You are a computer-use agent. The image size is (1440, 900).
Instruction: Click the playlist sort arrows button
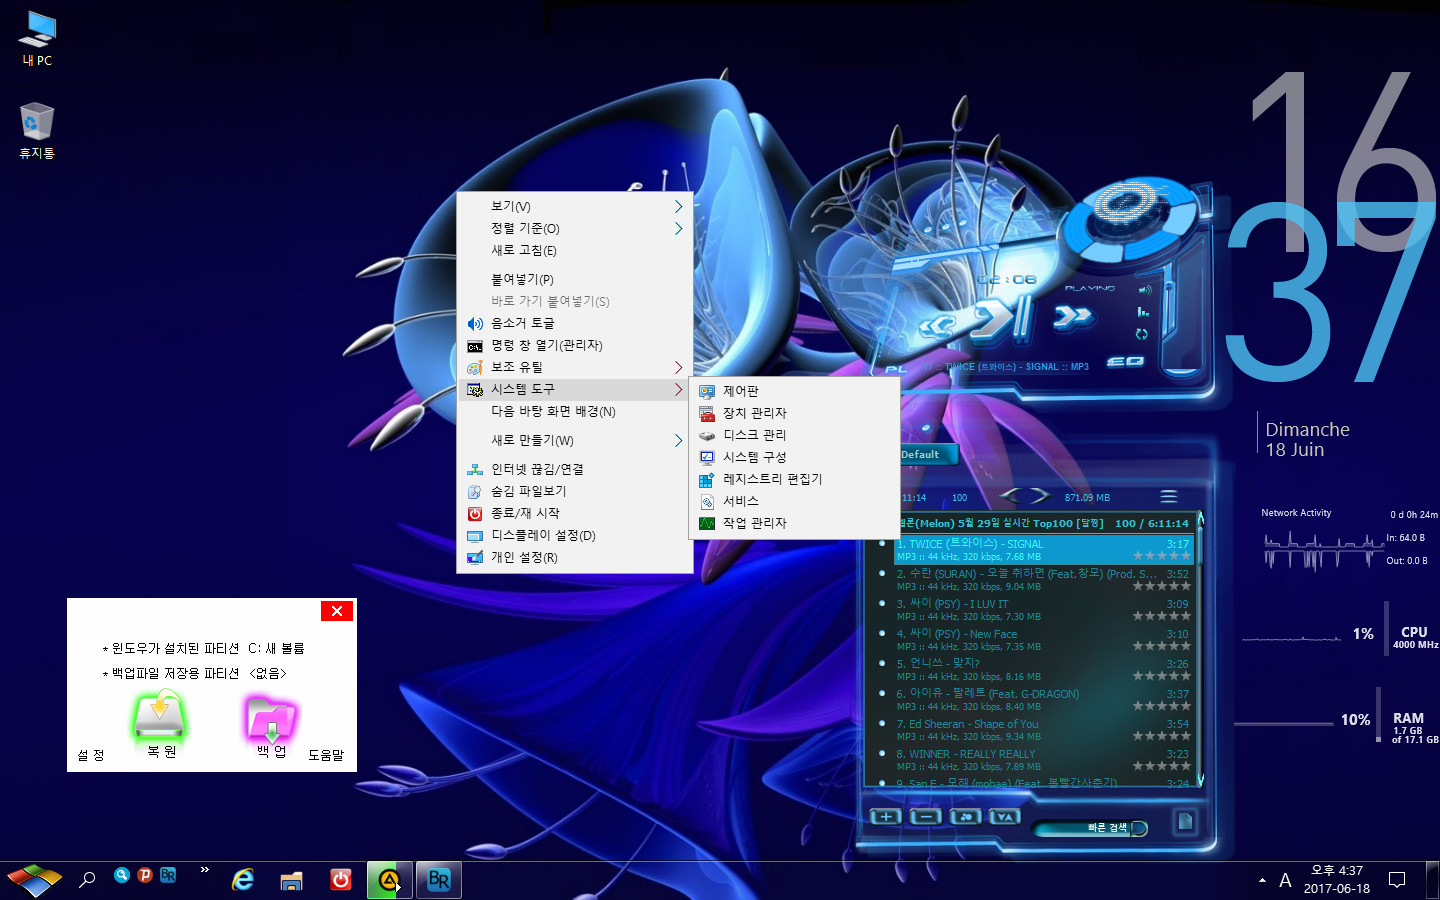[x=1005, y=816]
